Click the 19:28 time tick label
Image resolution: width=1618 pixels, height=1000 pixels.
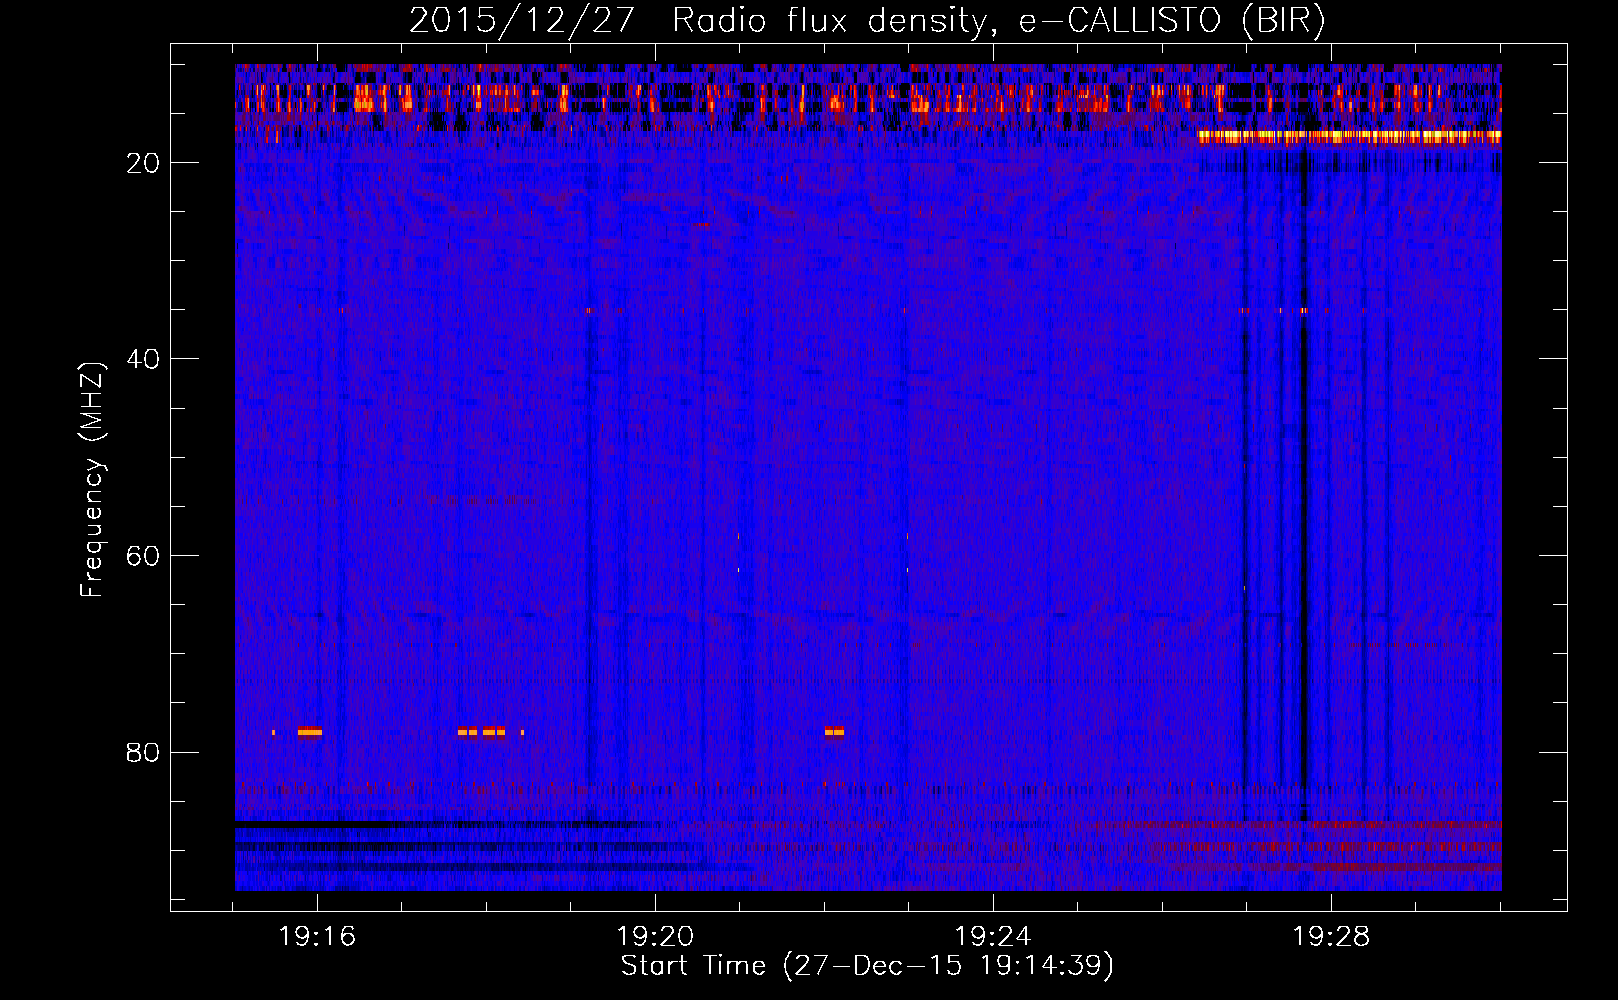click(x=1331, y=937)
